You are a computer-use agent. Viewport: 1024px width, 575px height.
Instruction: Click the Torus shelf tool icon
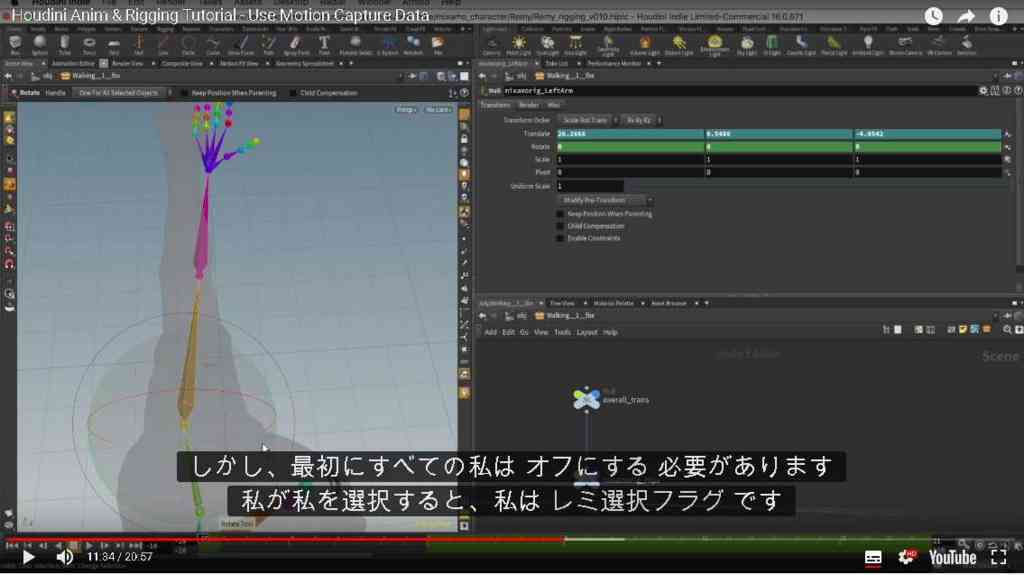[x=89, y=44]
